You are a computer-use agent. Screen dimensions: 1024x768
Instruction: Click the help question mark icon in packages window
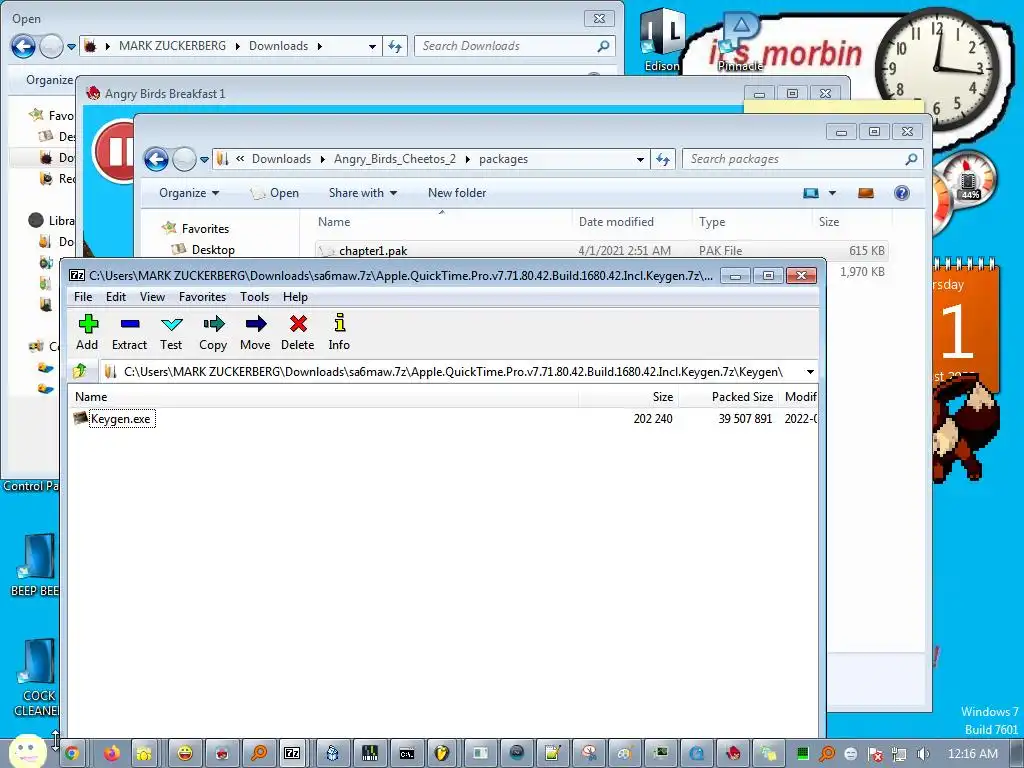click(x=902, y=193)
